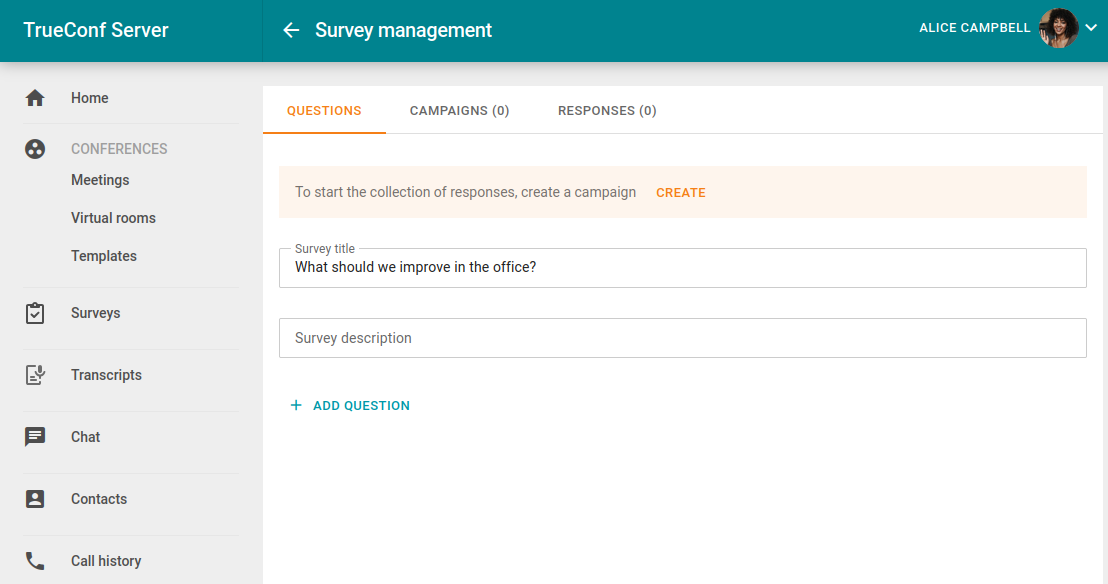This screenshot has height=584, width=1108.
Task: Click the Create campaign link
Action: [680, 193]
